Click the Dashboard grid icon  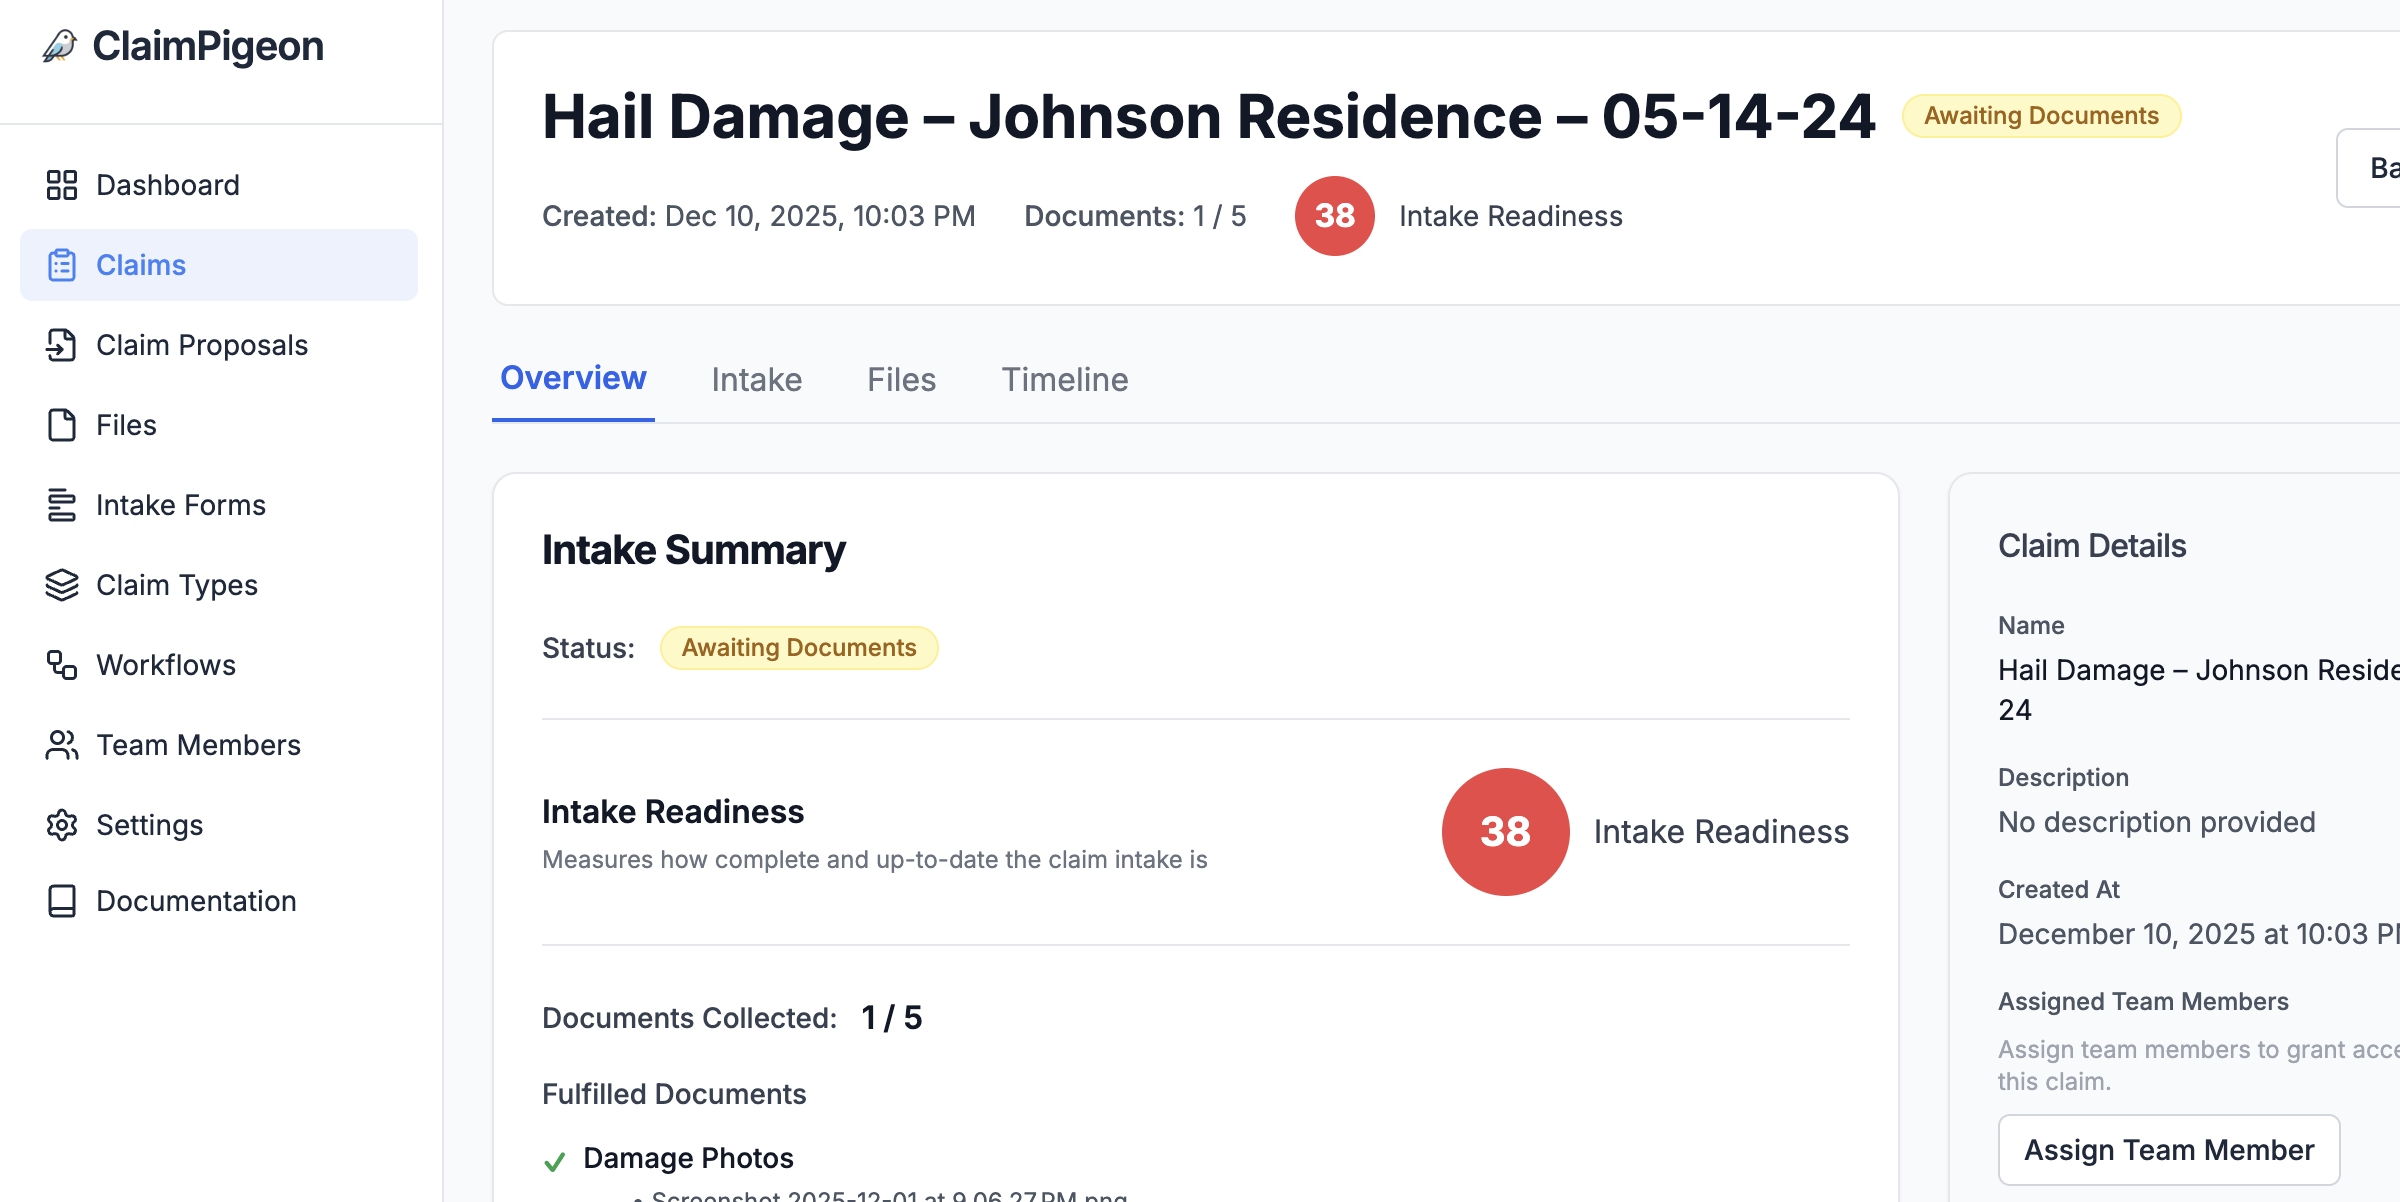pos(62,185)
